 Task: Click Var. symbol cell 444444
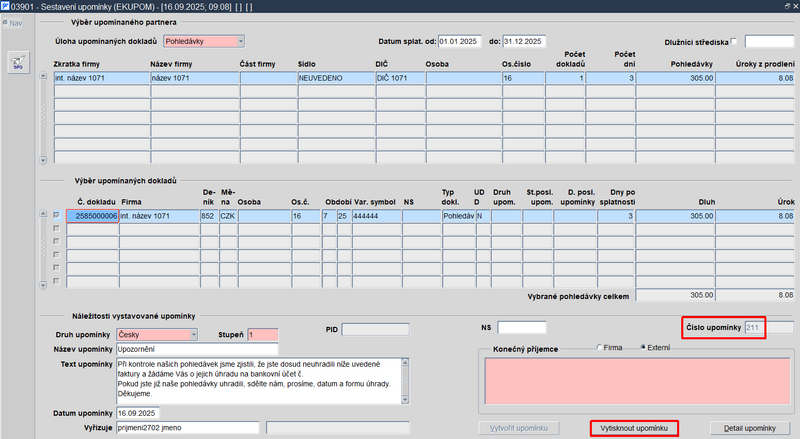point(377,216)
